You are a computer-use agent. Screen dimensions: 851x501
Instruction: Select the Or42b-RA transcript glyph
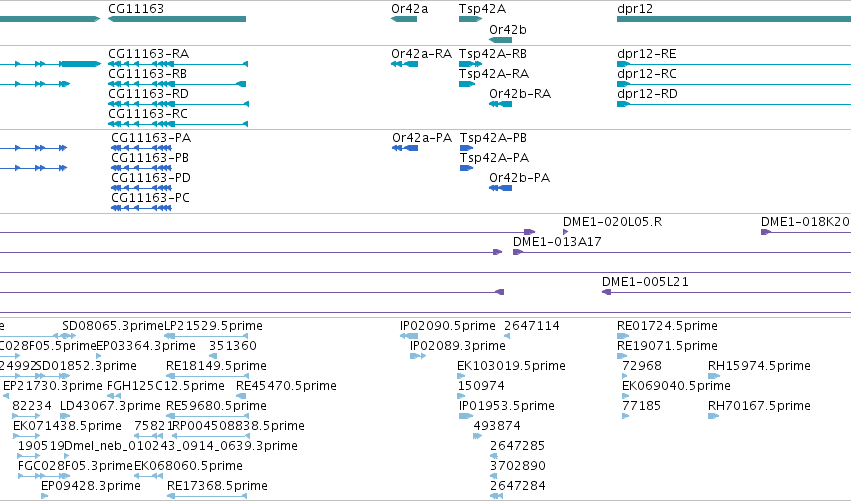click(500, 104)
